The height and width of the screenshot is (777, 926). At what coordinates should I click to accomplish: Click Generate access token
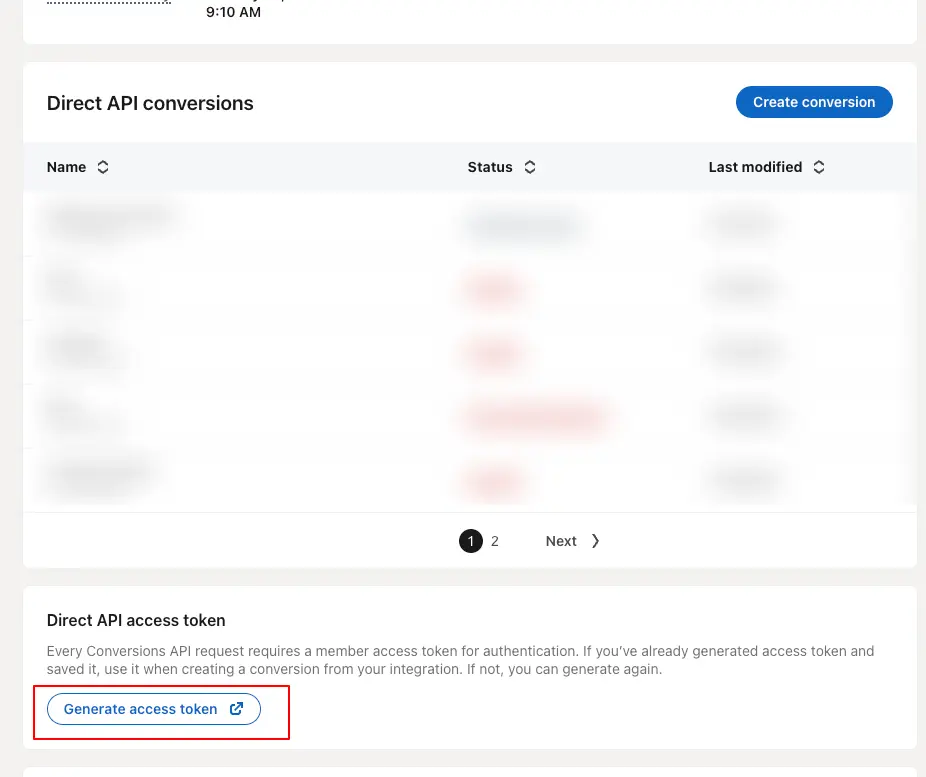coord(141,709)
